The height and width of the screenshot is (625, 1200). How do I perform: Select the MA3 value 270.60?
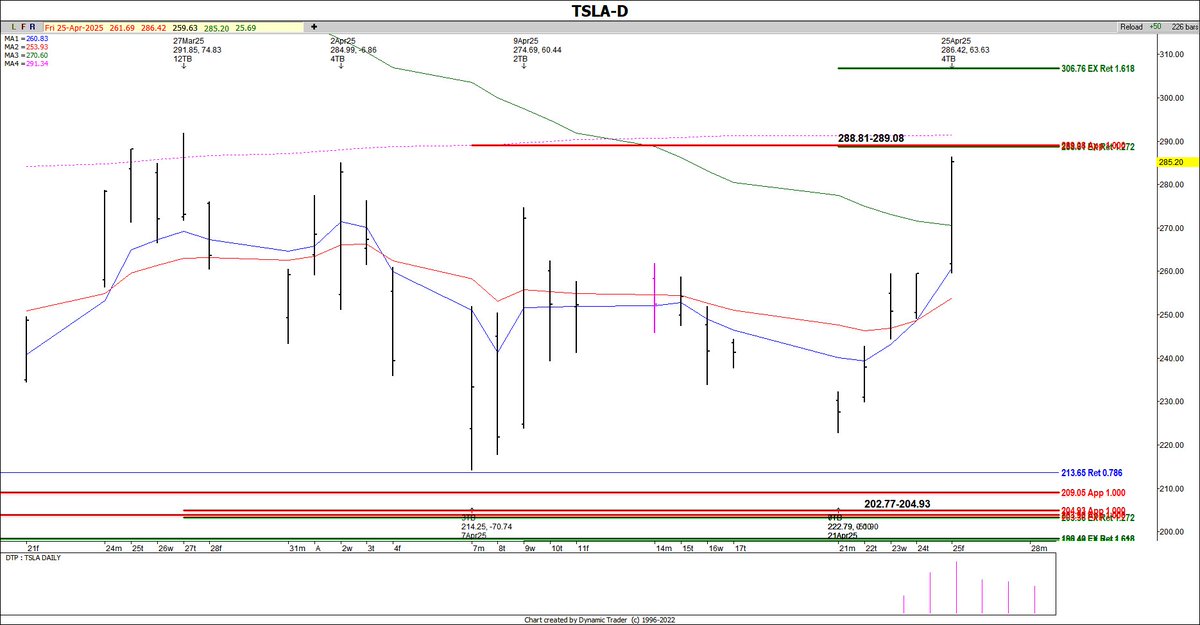click(x=37, y=55)
